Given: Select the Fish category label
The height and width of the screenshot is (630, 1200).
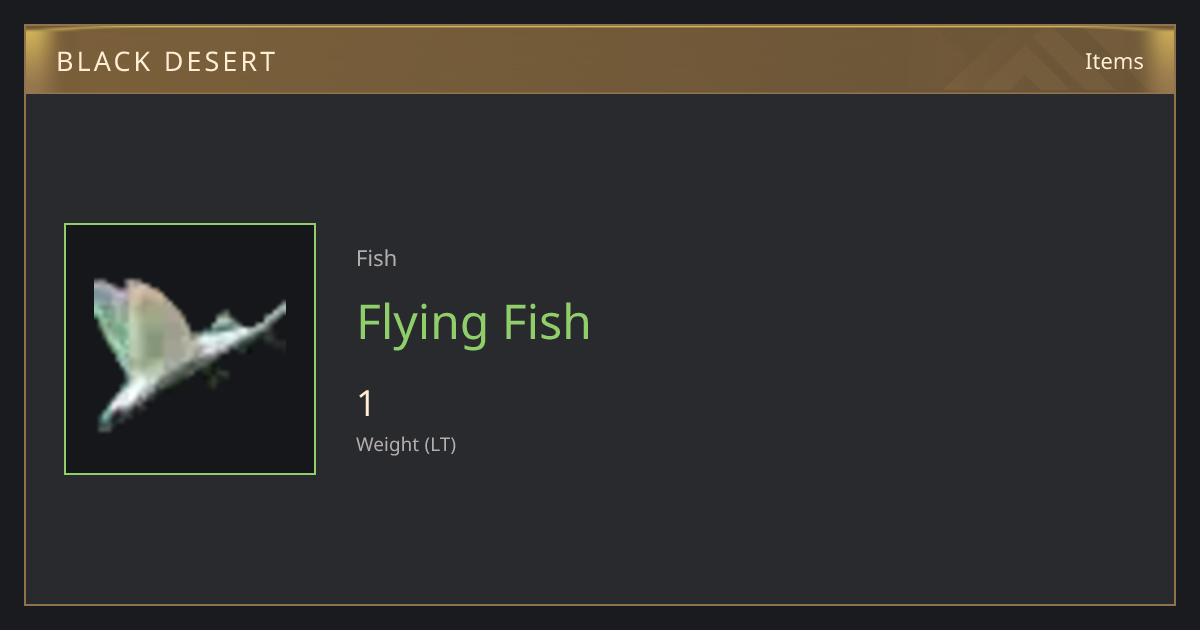Looking at the screenshot, I should click(x=376, y=258).
